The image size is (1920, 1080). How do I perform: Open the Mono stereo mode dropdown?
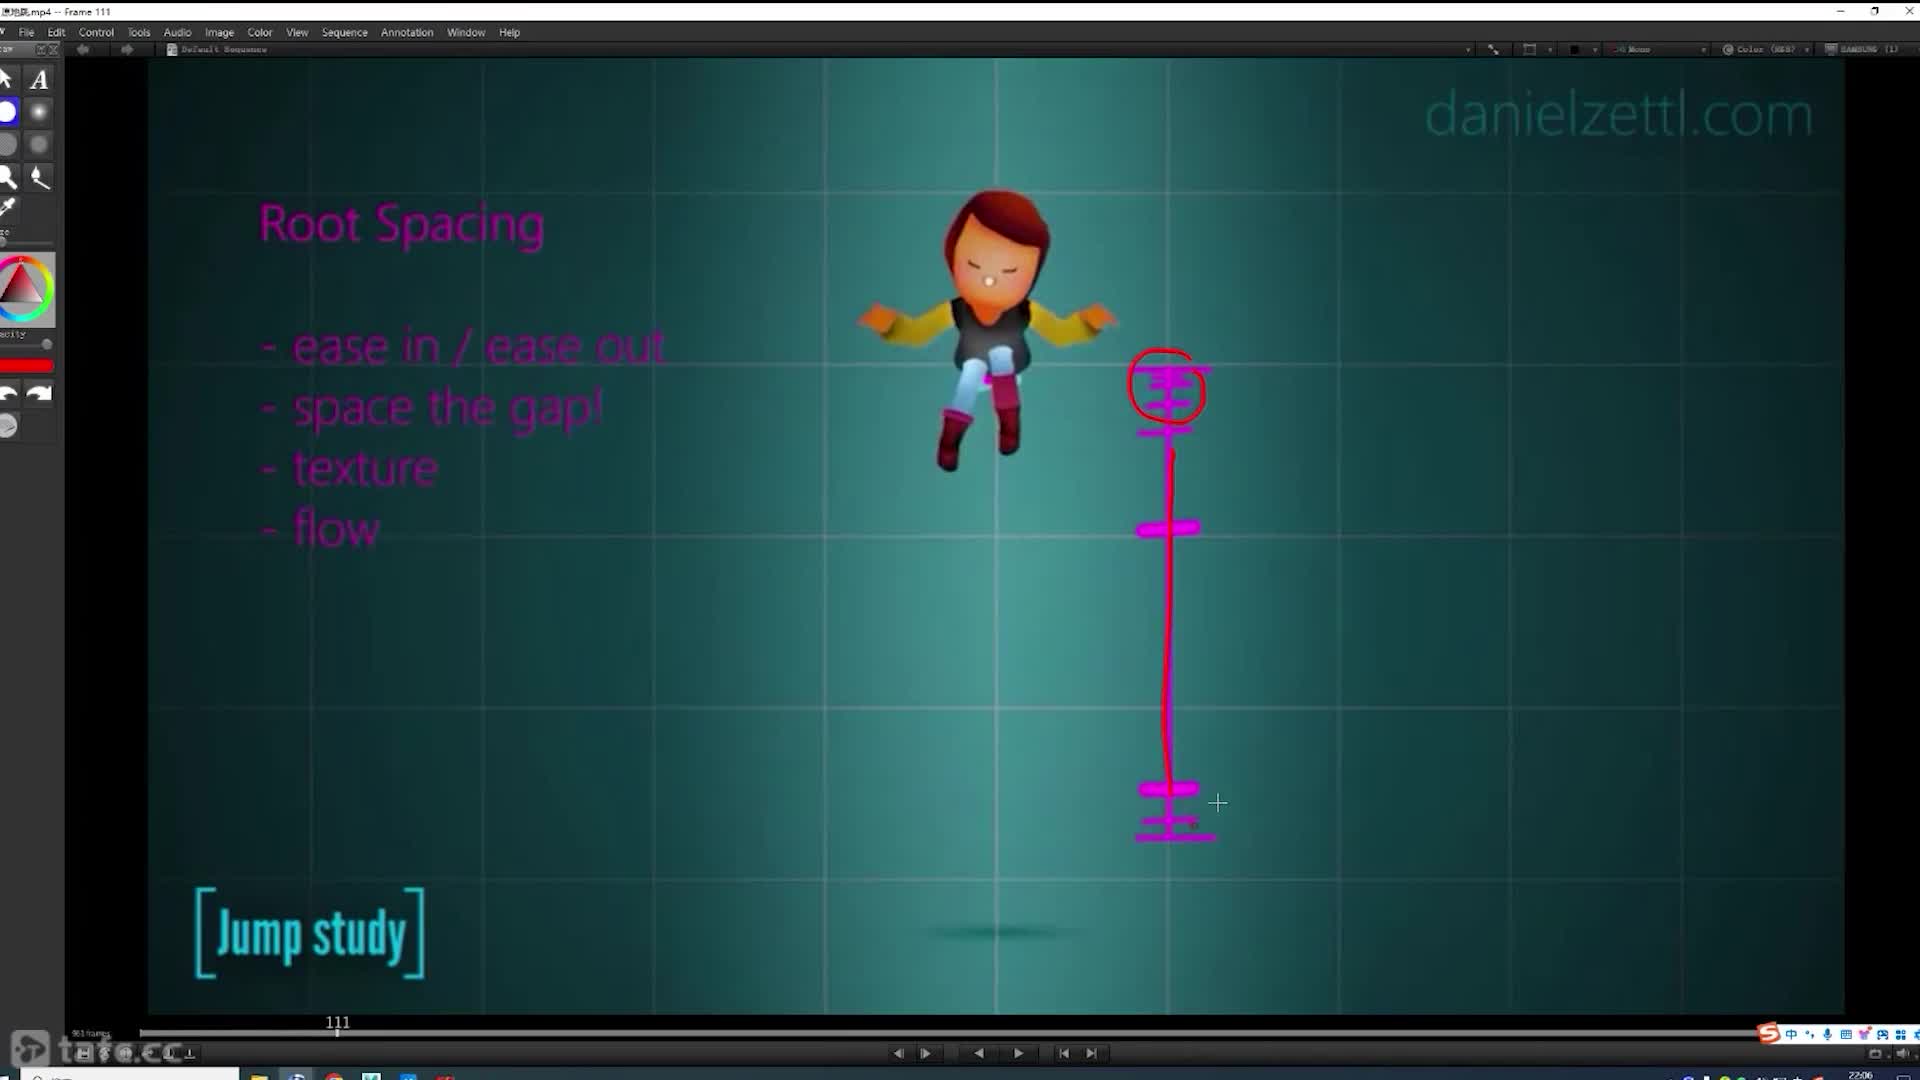pyautogui.click(x=1660, y=49)
